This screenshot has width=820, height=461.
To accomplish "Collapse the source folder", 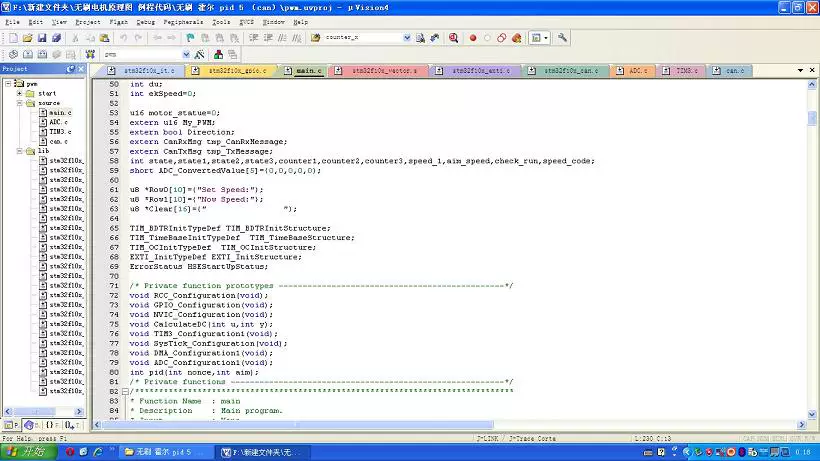I will (x=19, y=103).
